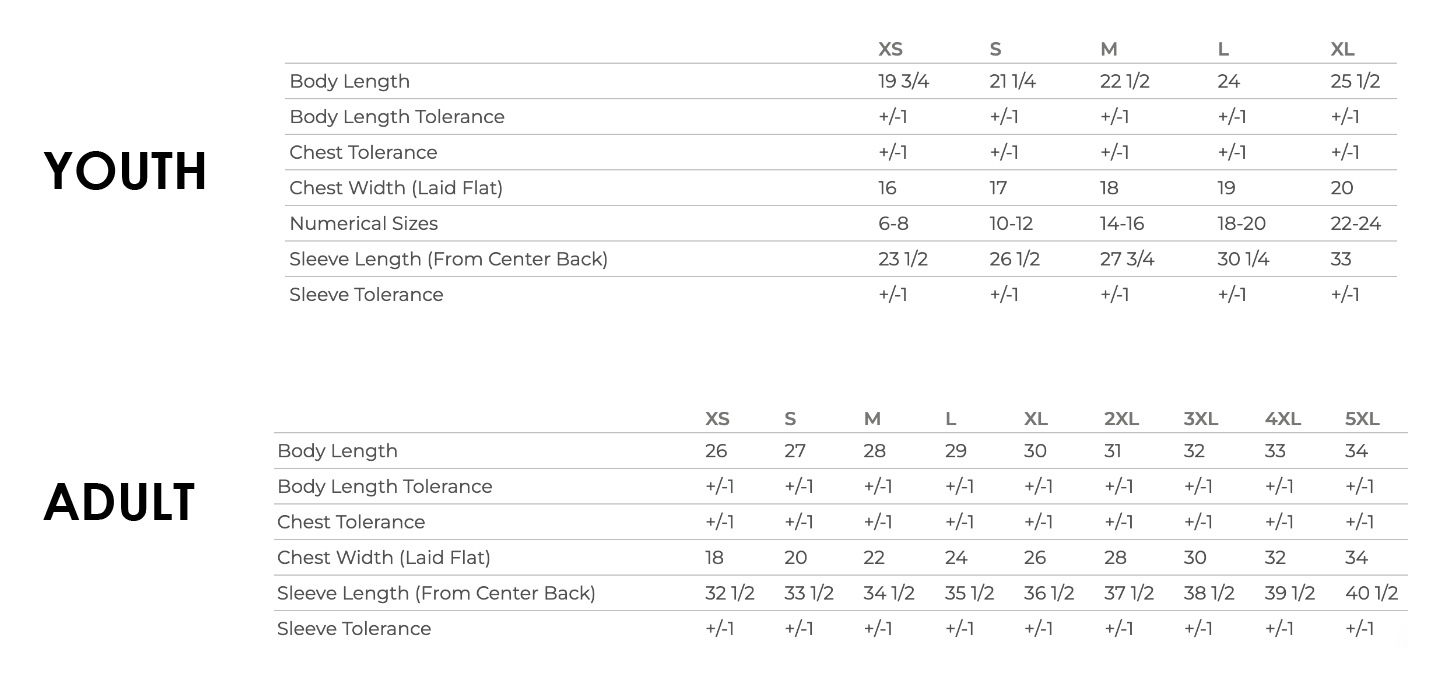Screen dimensions: 1438x676
Task: Click the Youth XL column header
Action: coord(1342,49)
